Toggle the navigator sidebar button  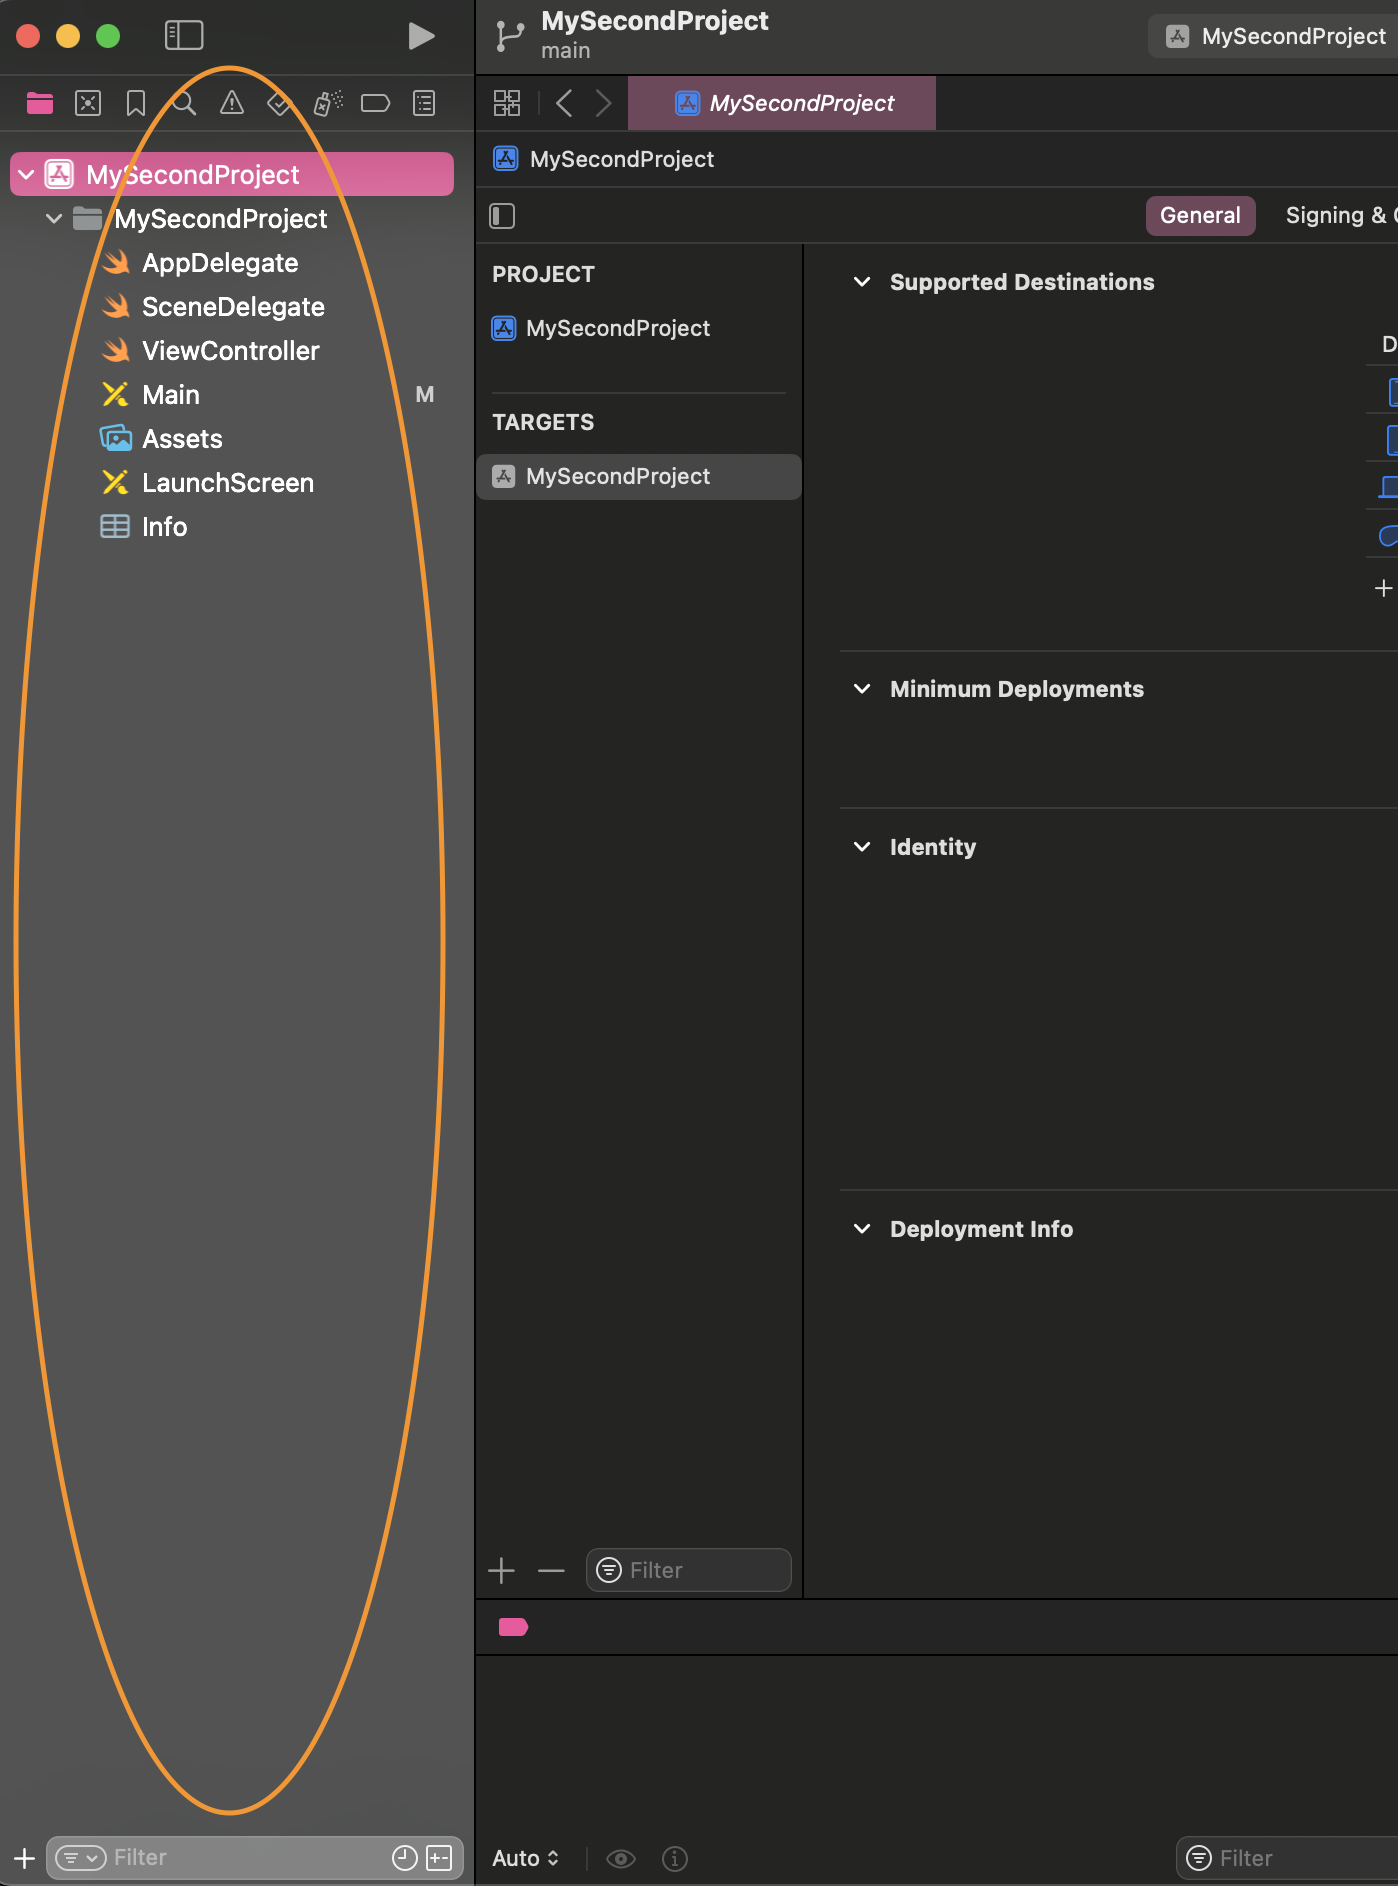coord(184,36)
